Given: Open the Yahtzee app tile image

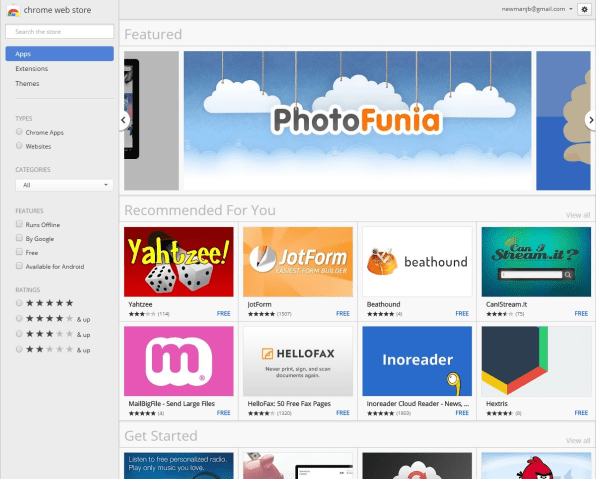Looking at the screenshot, I should (x=179, y=262).
